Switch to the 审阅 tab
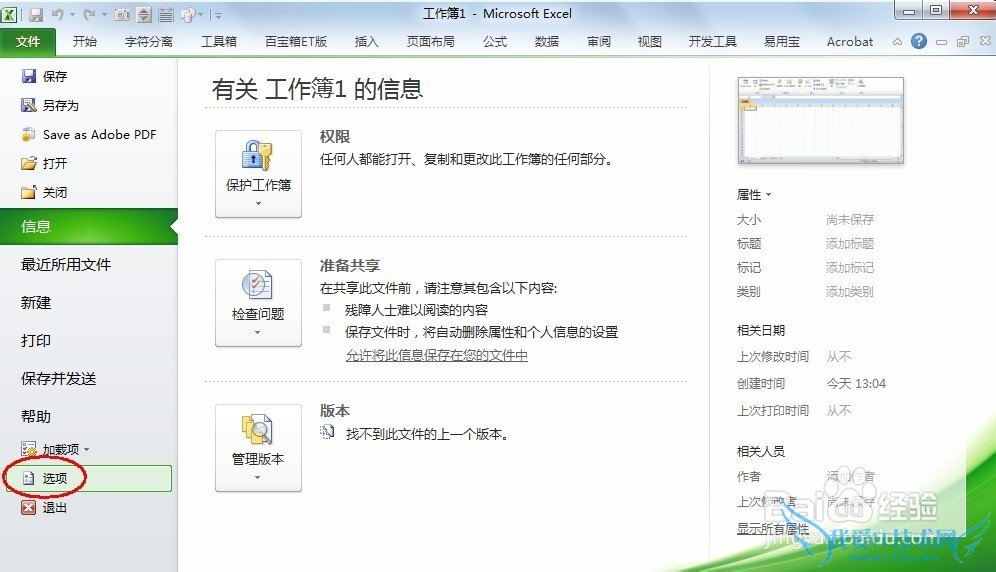 [599, 42]
